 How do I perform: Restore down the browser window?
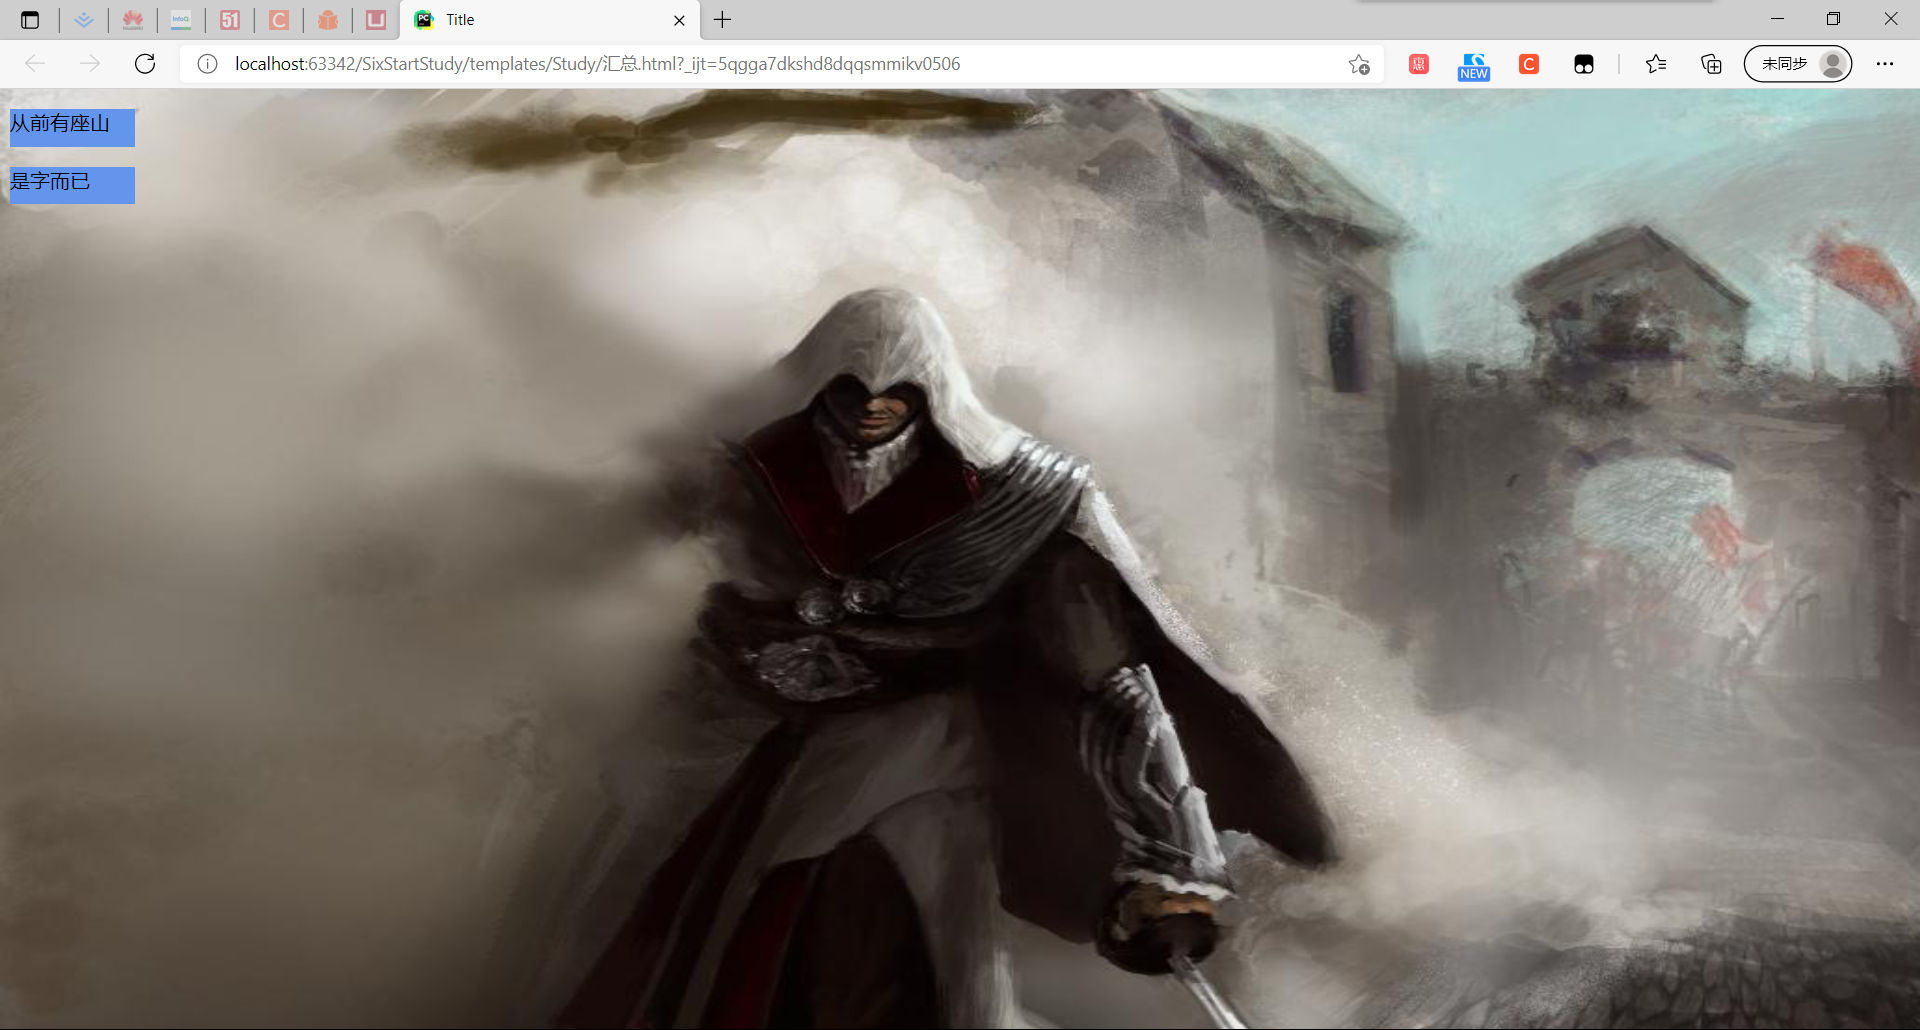pyautogui.click(x=1833, y=19)
